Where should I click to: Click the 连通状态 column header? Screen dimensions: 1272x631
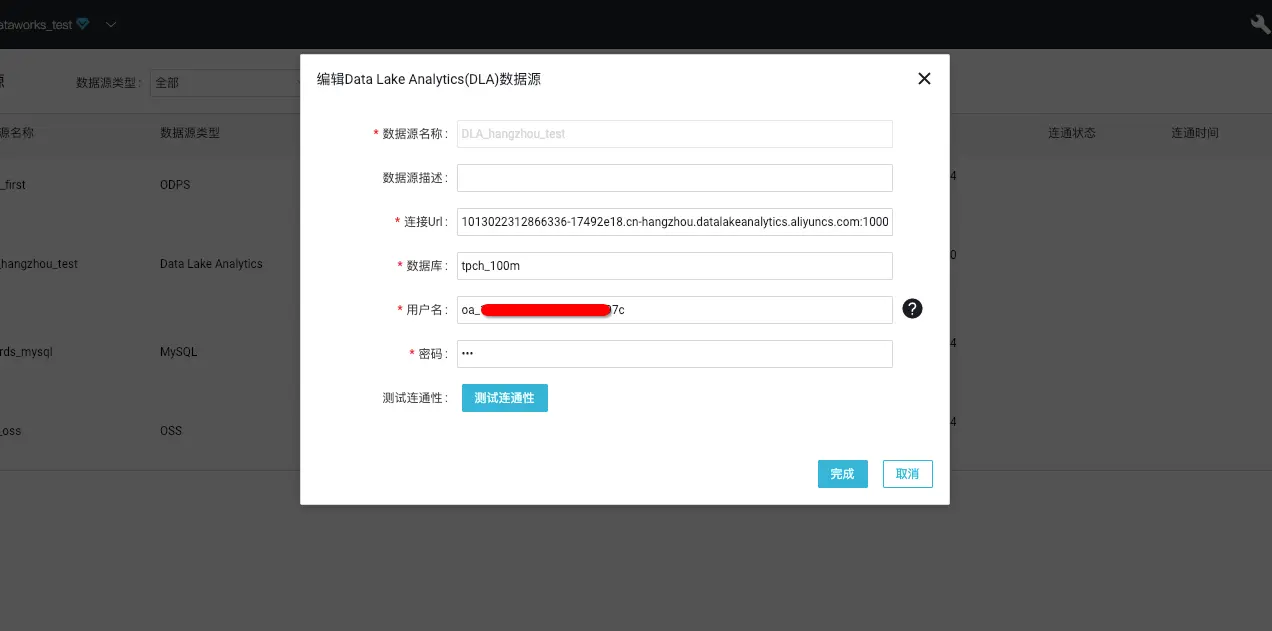pos(1071,132)
